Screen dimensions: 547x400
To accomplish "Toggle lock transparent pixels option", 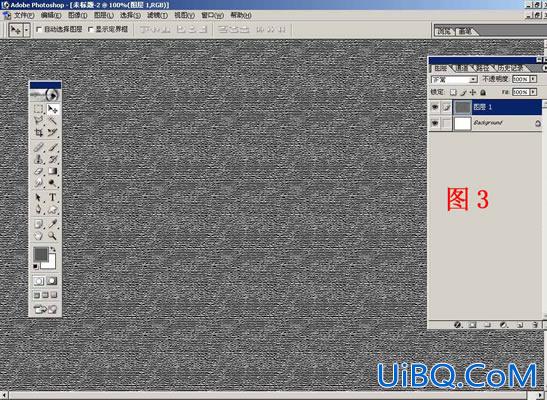I will coord(453,92).
